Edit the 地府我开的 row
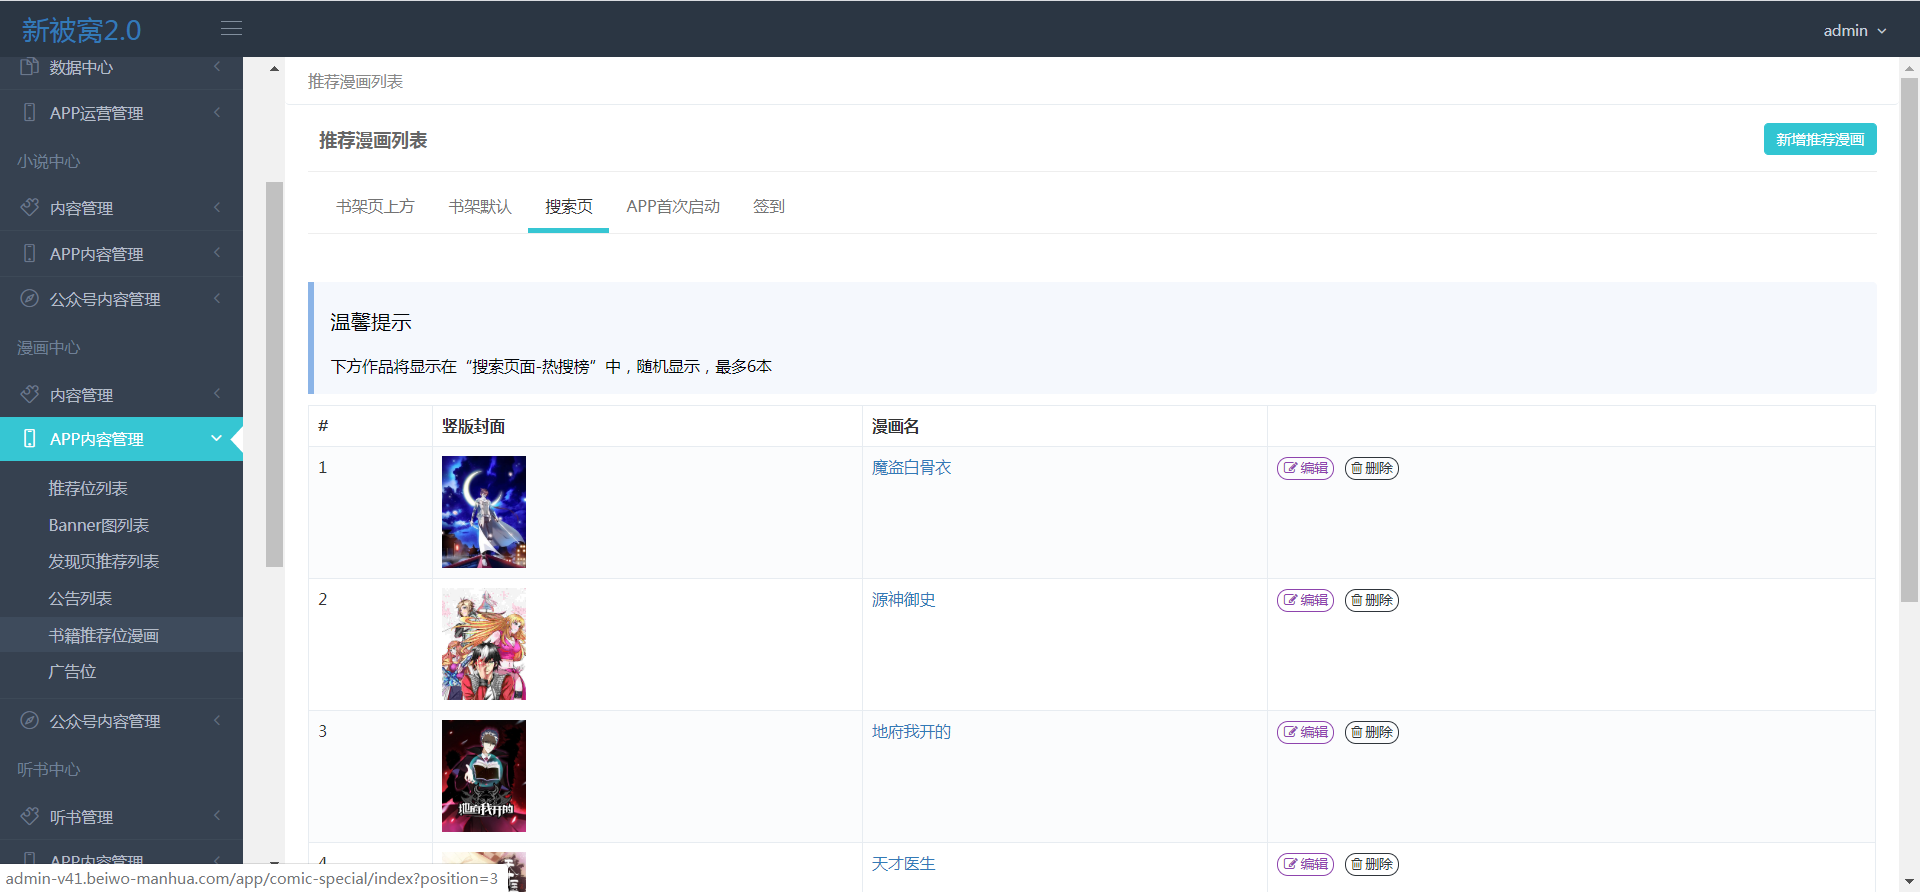This screenshot has height=892, width=1920. pyautogui.click(x=1305, y=732)
